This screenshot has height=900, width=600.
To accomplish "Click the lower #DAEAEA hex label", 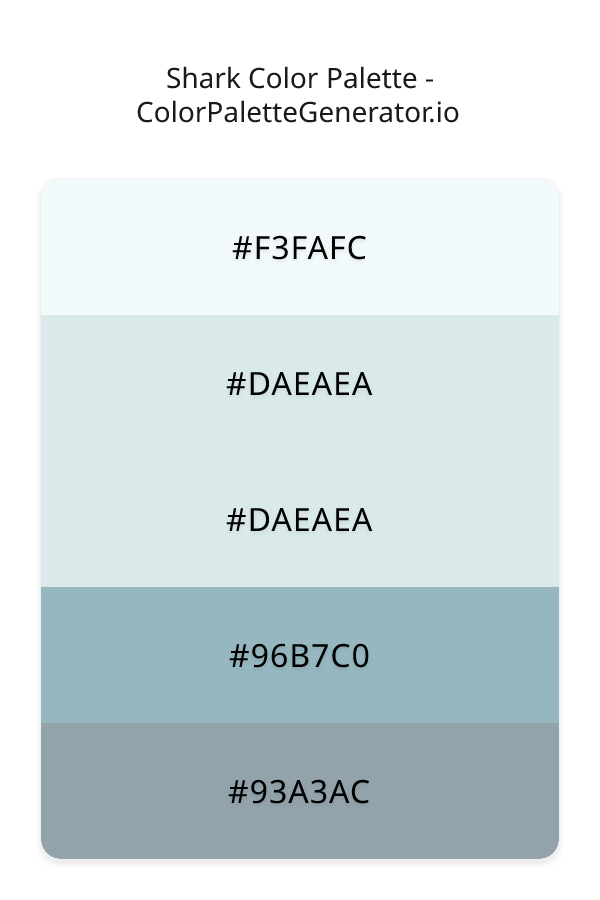I will [x=300, y=520].
